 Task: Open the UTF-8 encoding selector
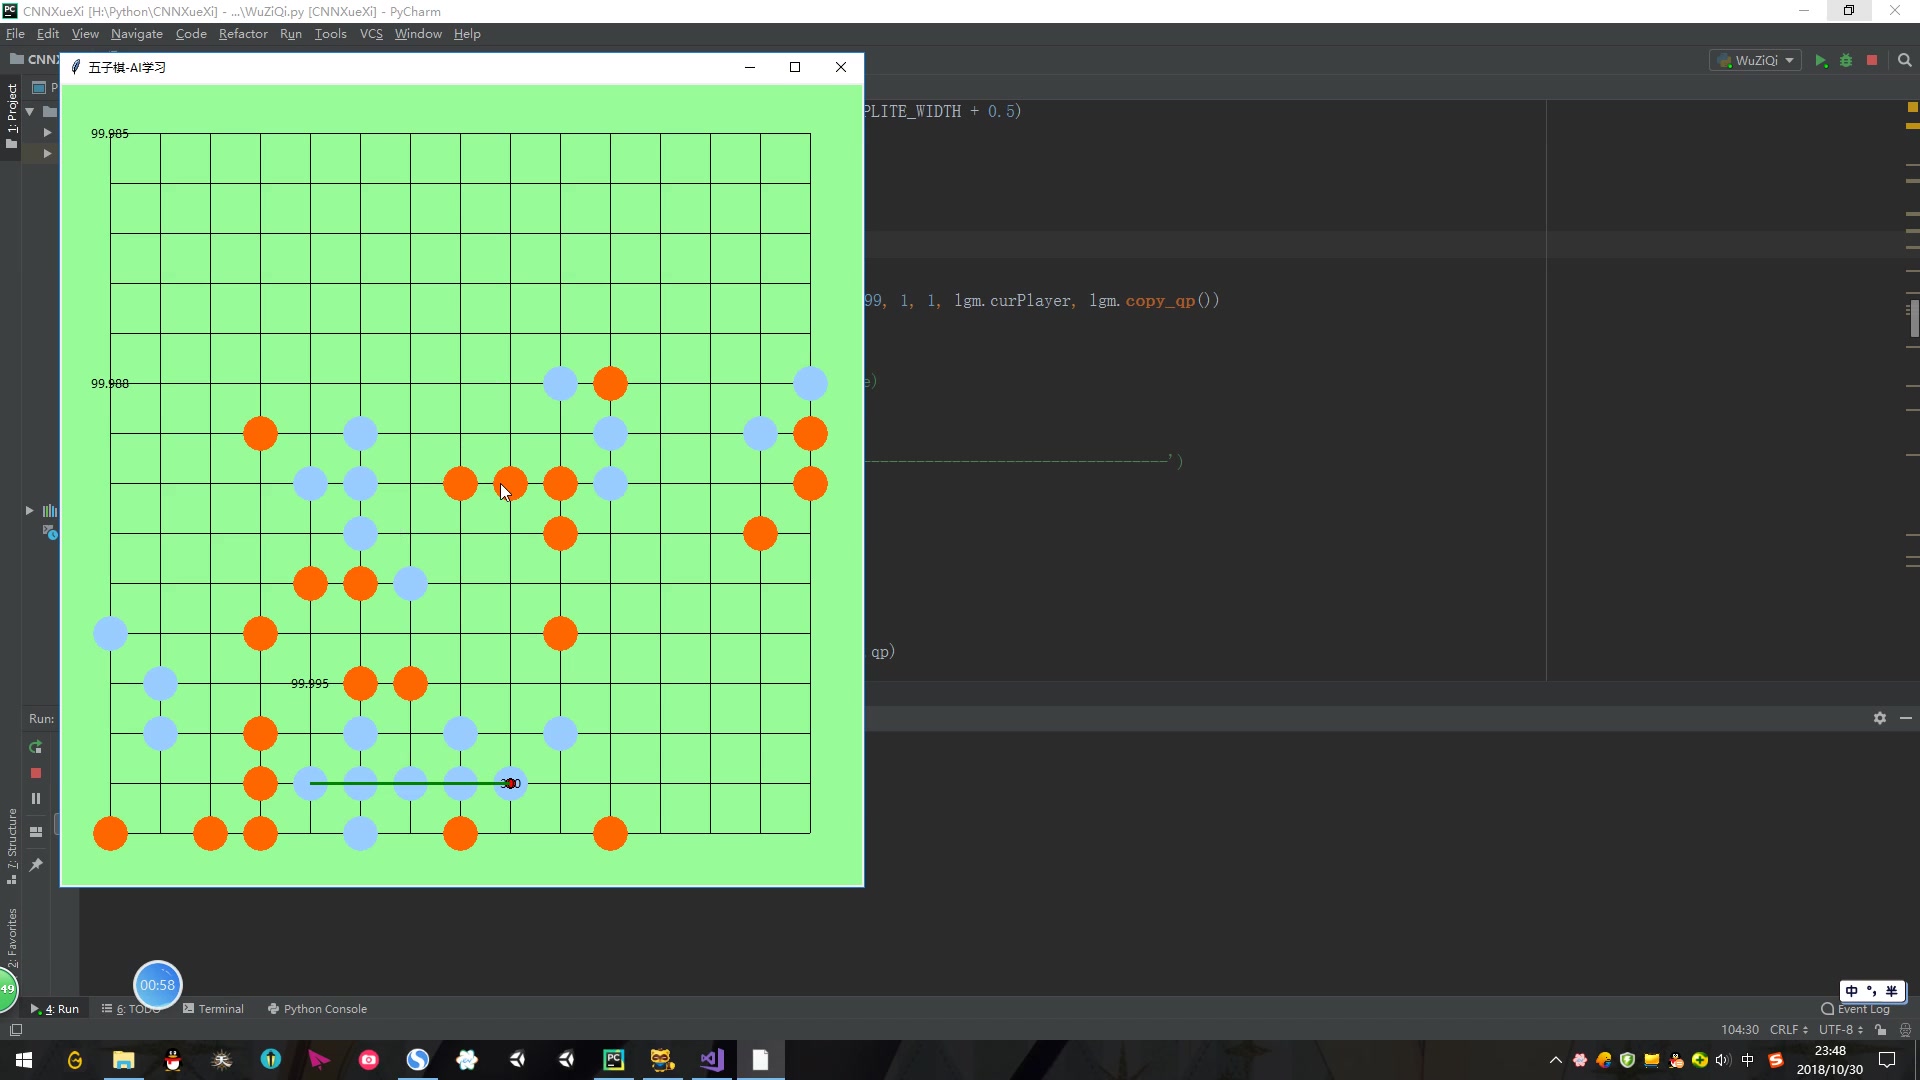[1841, 1029]
